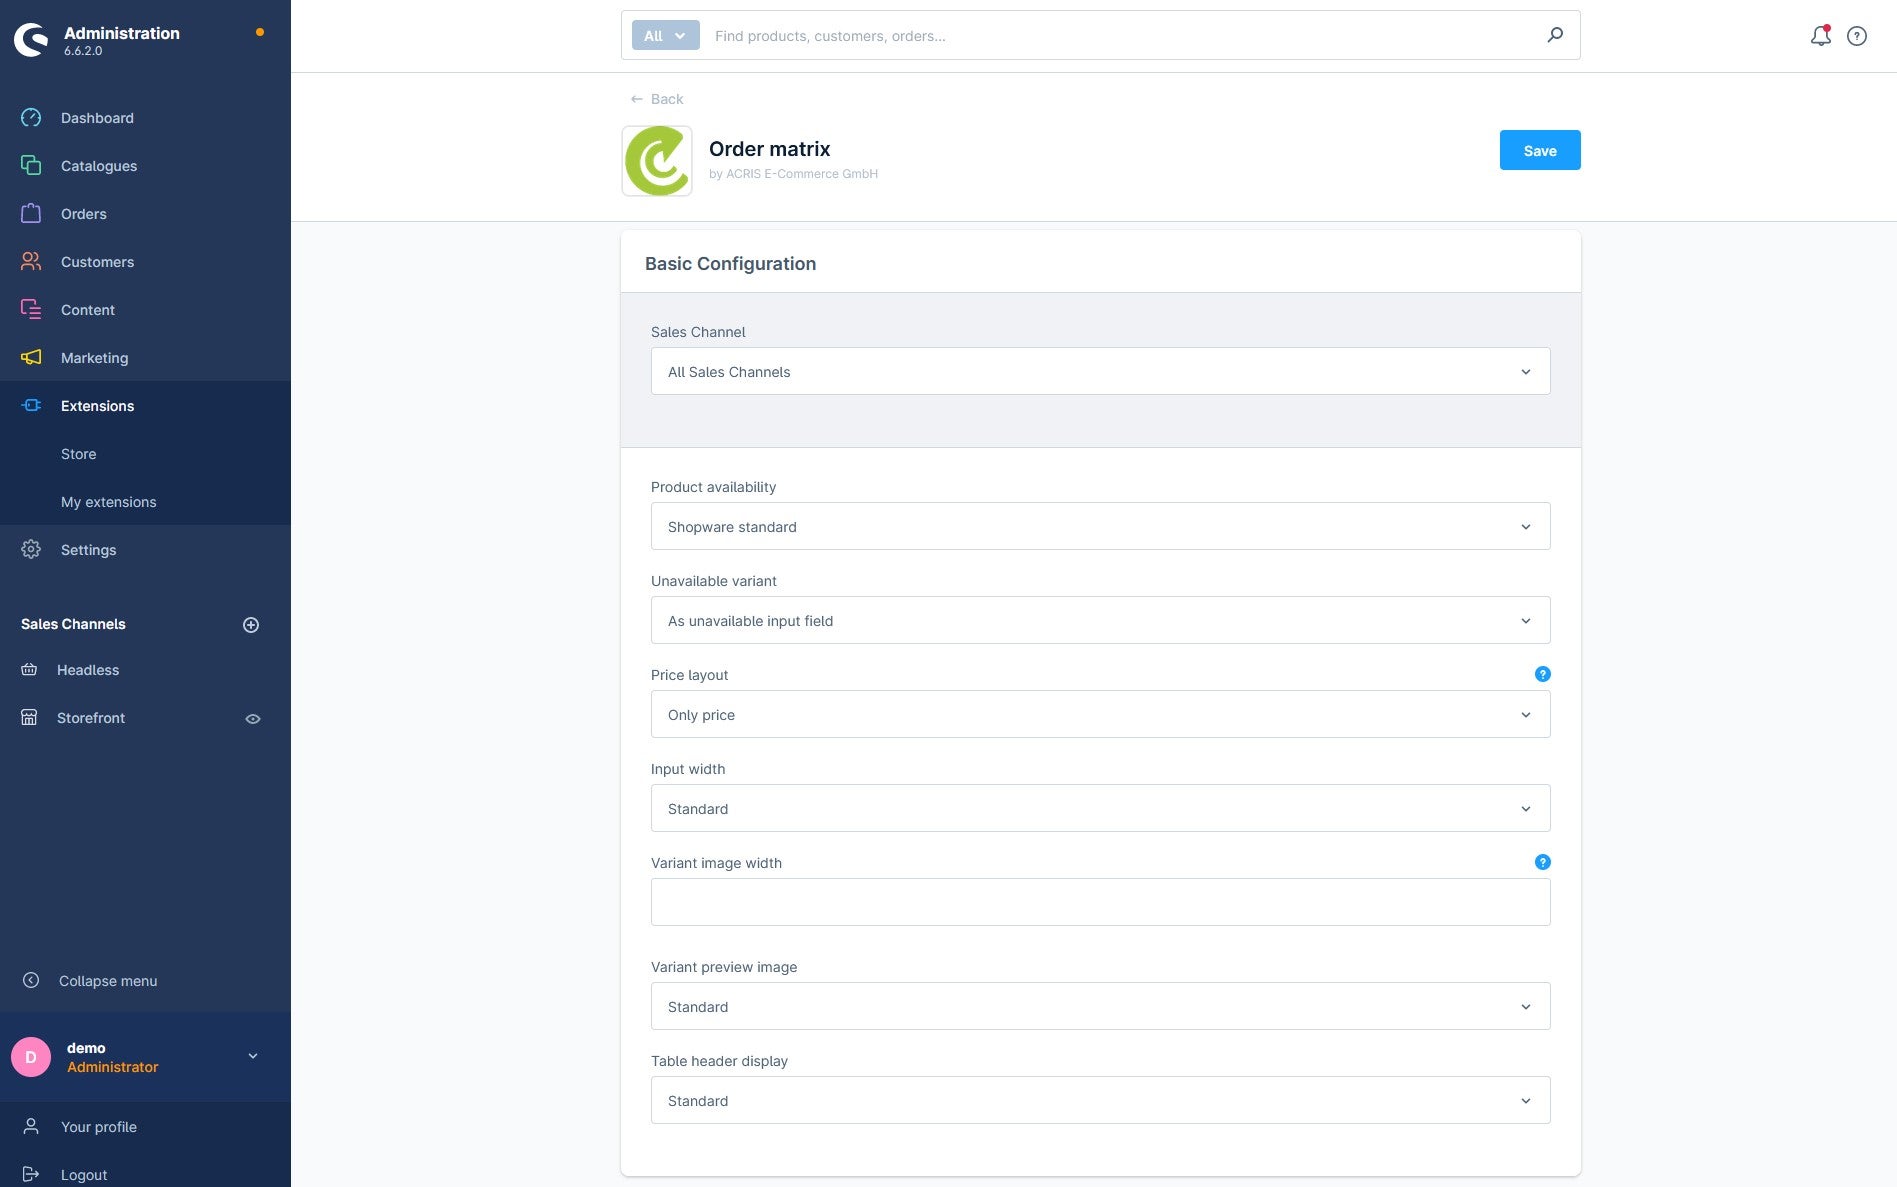
Task: Open Settings menu item
Action: click(145, 550)
